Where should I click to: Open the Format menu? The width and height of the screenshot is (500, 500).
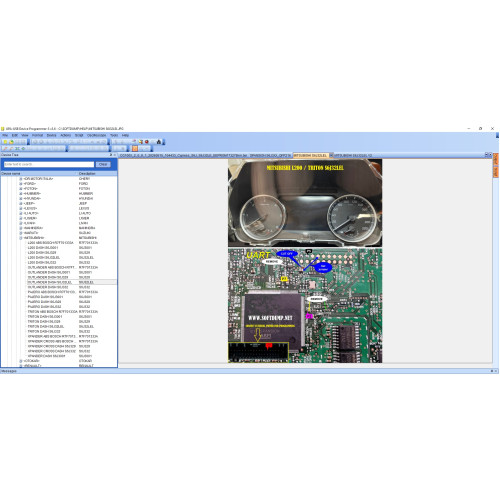click(37, 135)
